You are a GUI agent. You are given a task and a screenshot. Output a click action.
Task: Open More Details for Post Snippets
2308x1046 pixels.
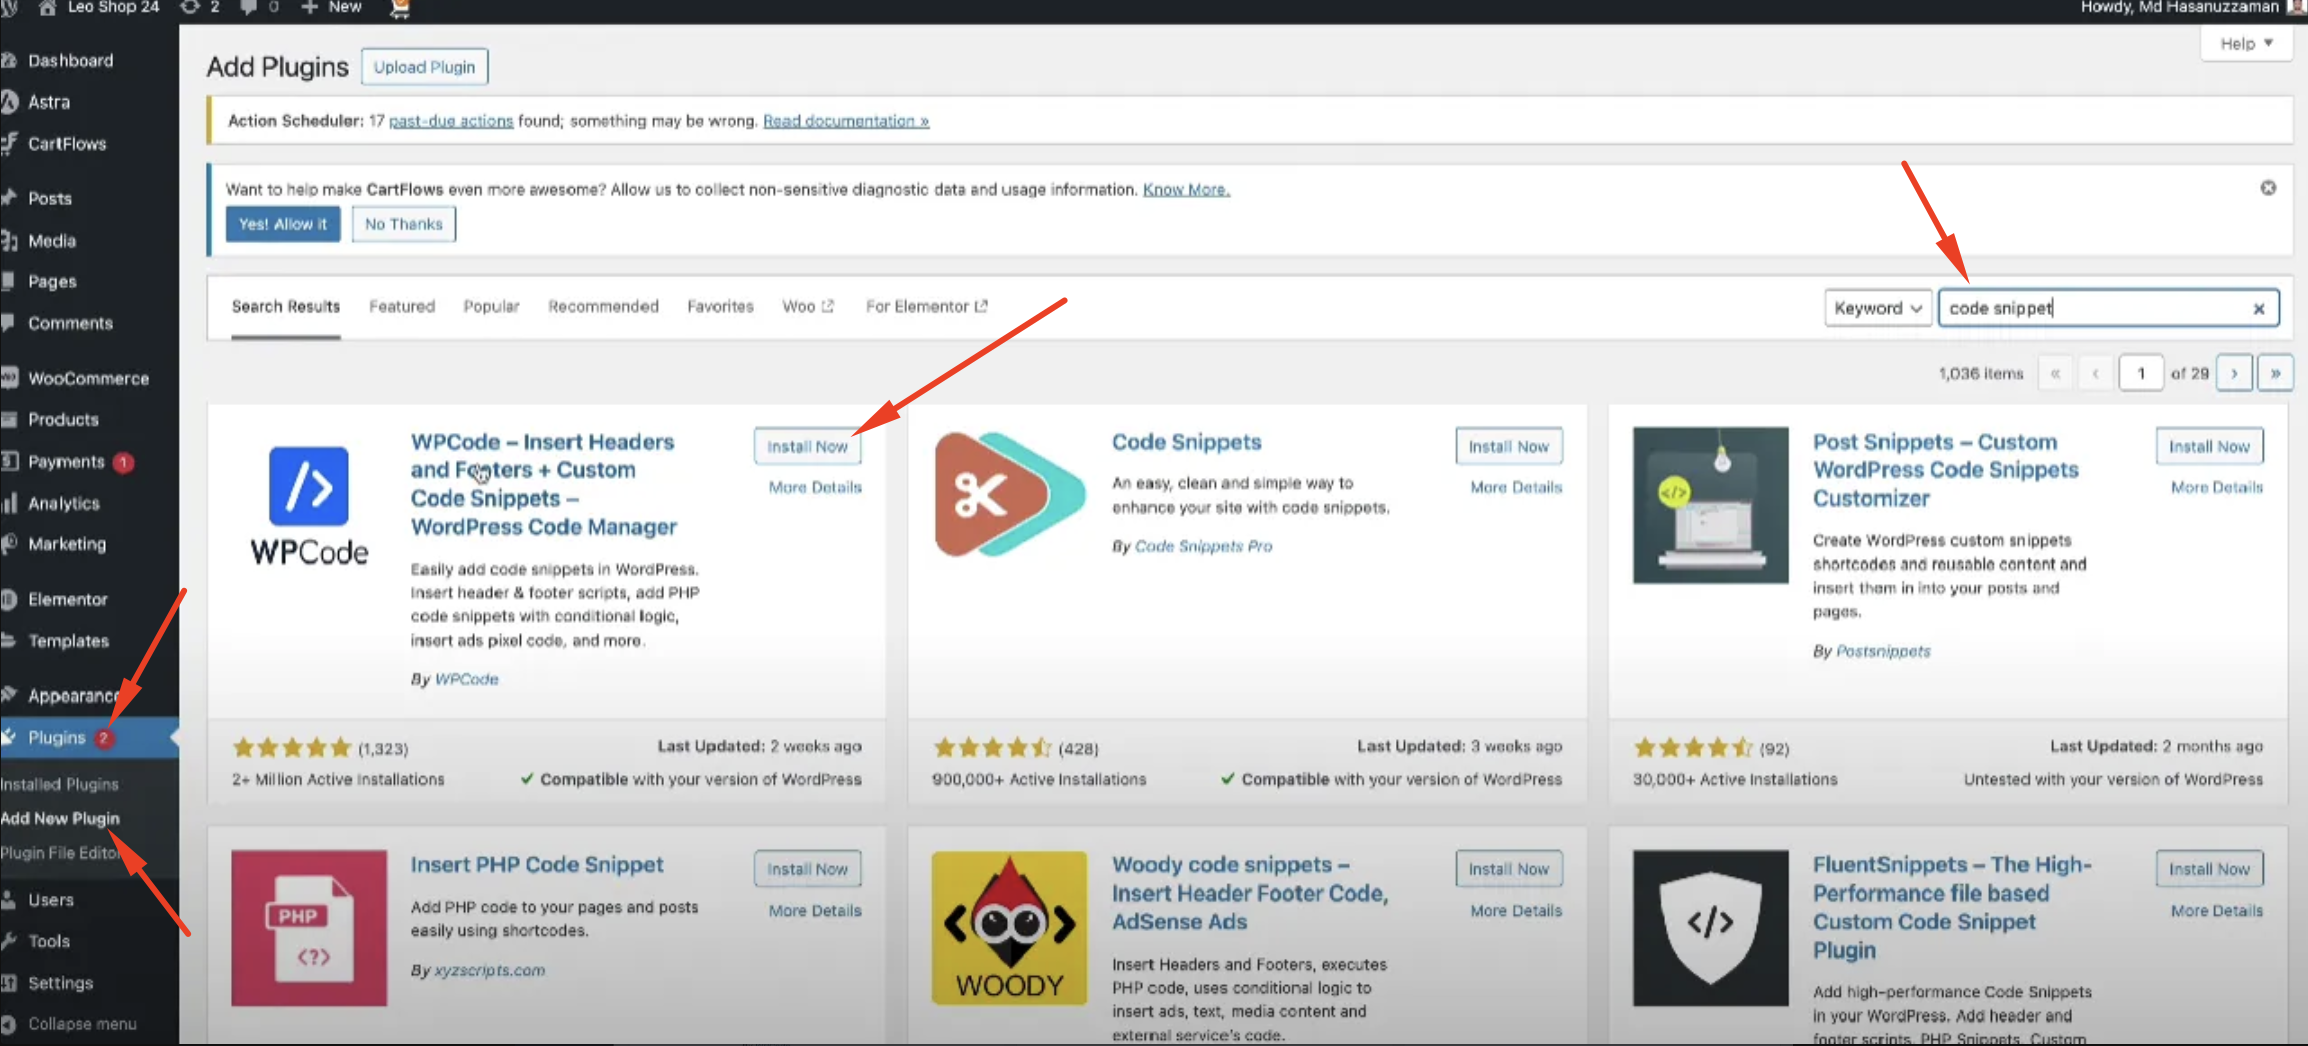[x=2217, y=487]
